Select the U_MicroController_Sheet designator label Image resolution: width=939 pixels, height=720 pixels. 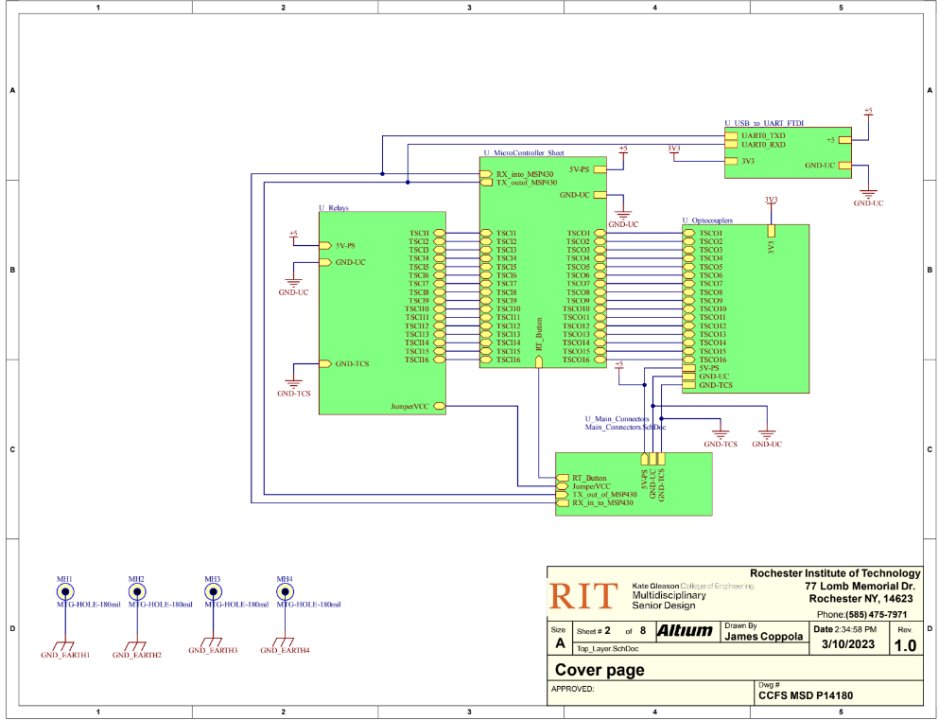click(524, 152)
